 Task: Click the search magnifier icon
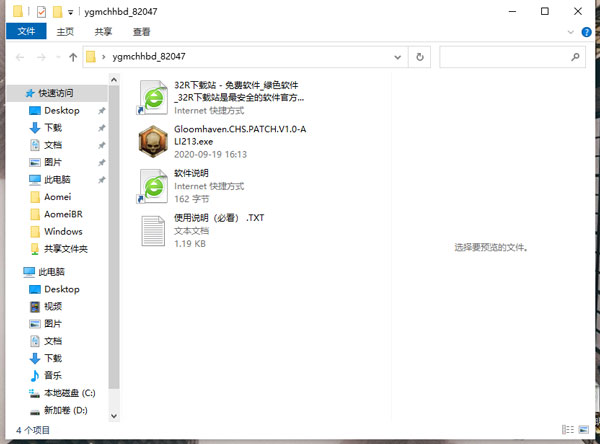click(575, 57)
